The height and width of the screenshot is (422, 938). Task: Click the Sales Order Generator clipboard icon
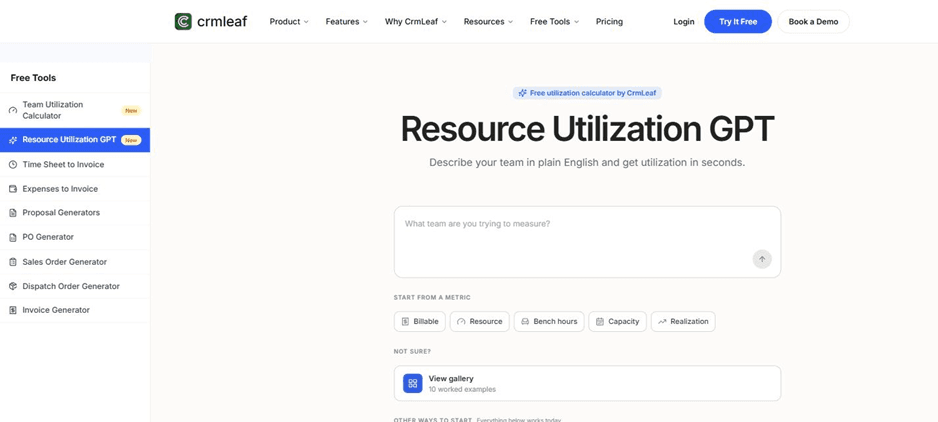[x=13, y=262]
